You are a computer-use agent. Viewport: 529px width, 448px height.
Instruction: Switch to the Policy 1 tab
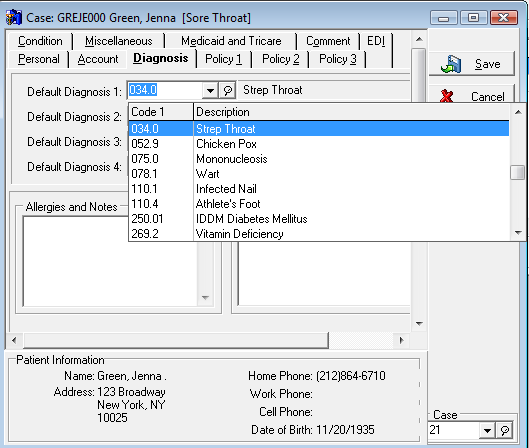pyautogui.click(x=223, y=59)
